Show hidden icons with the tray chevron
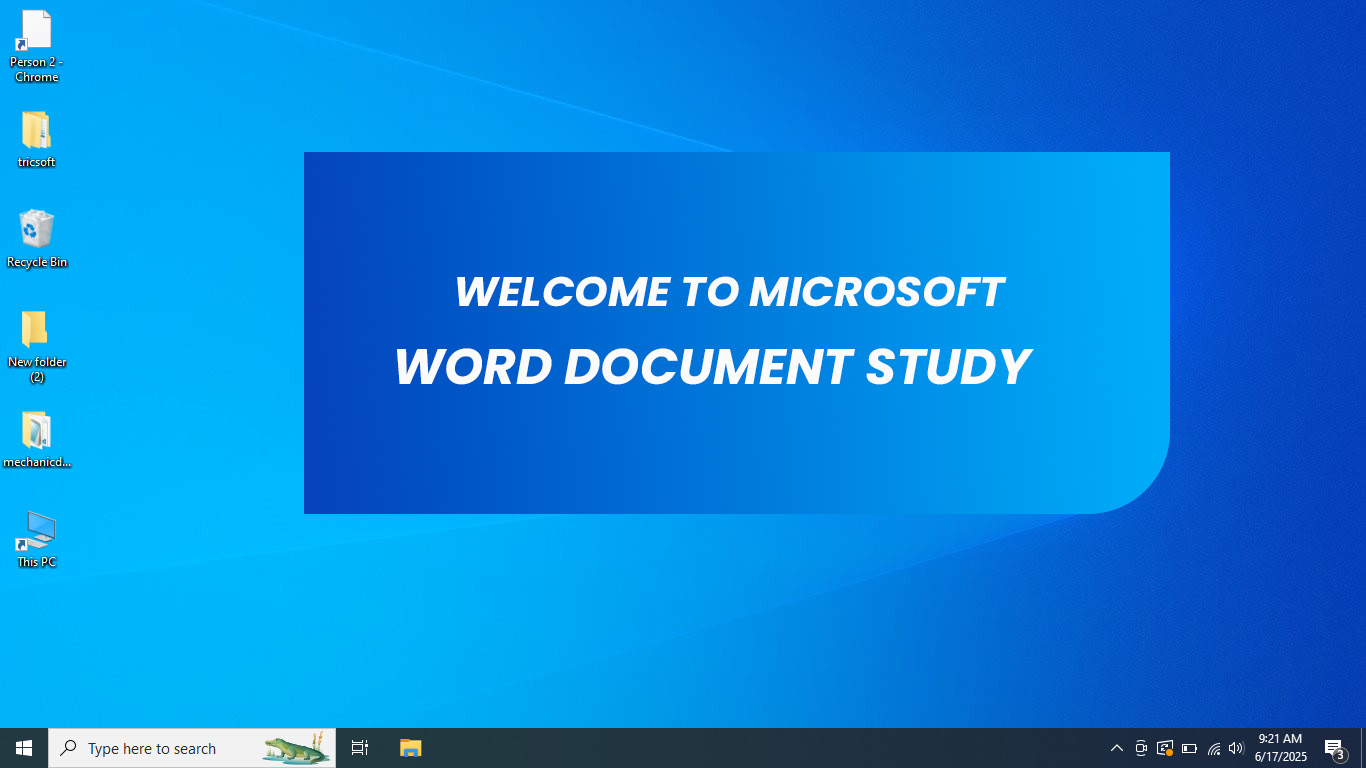Image resolution: width=1366 pixels, height=768 pixels. (x=1117, y=748)
